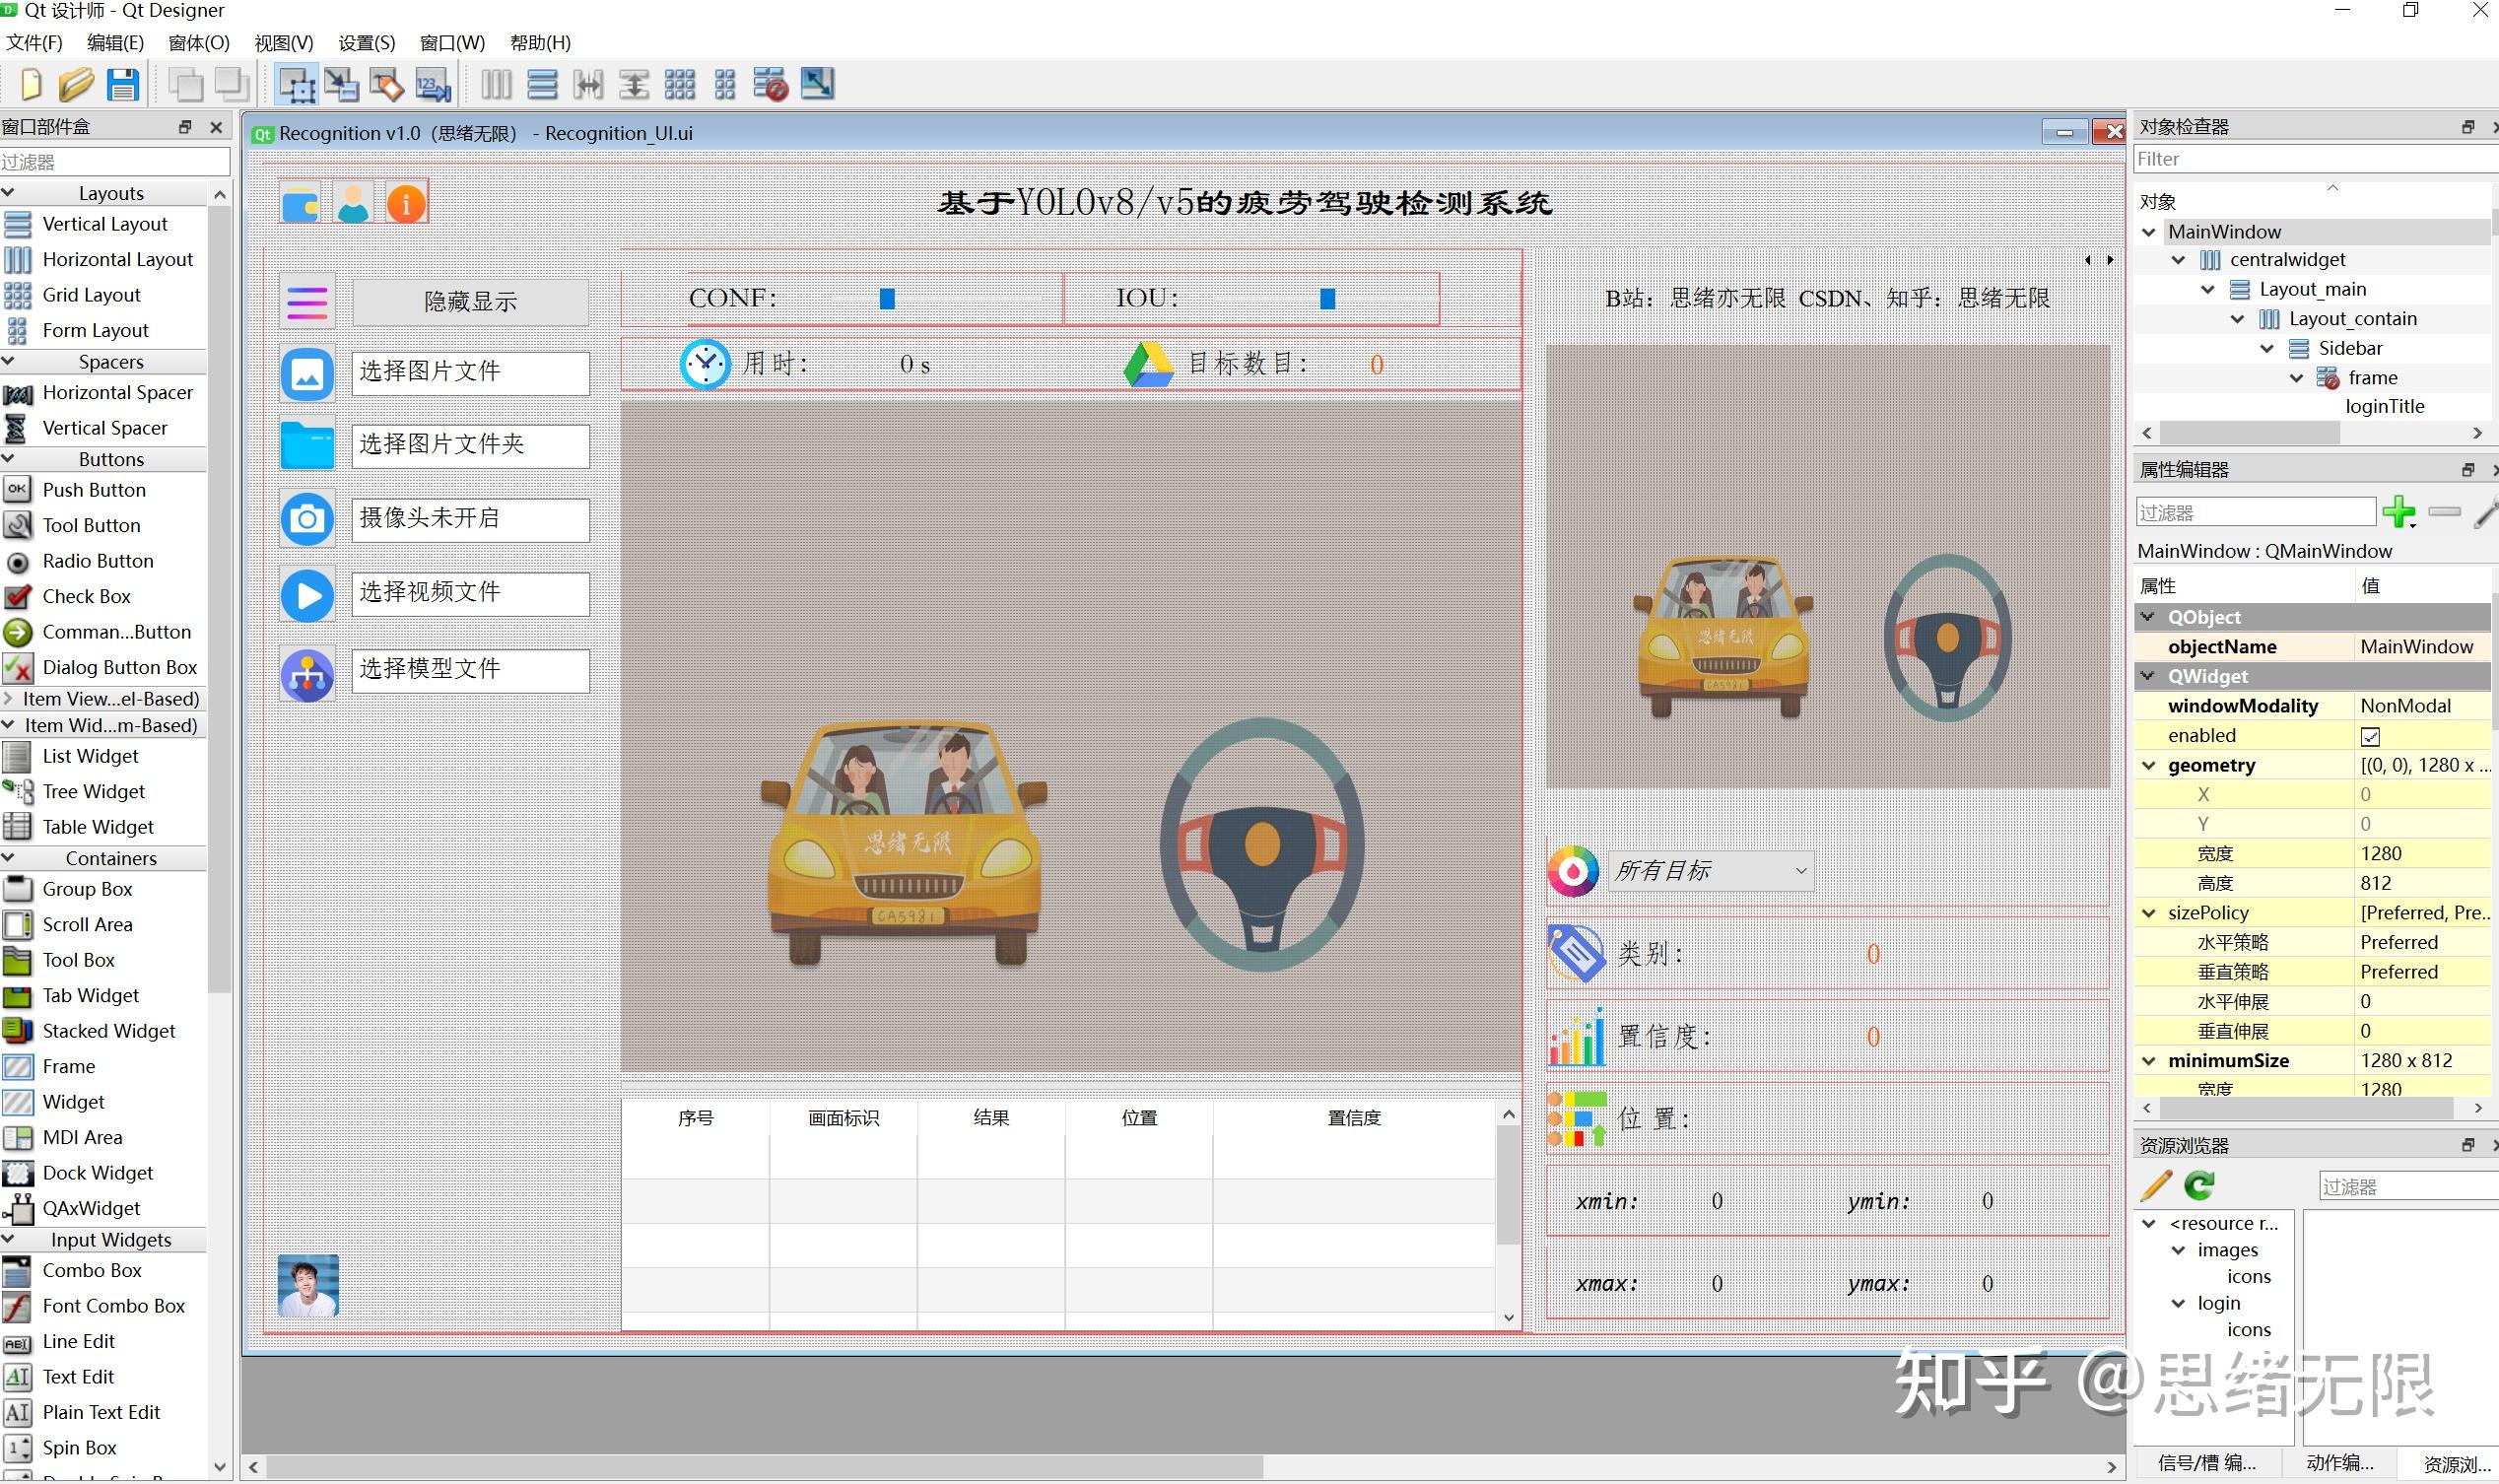This screenshot has height=1484, width=2499.
Task: Click the 隐藏显示 button
Action: point(469,301)
